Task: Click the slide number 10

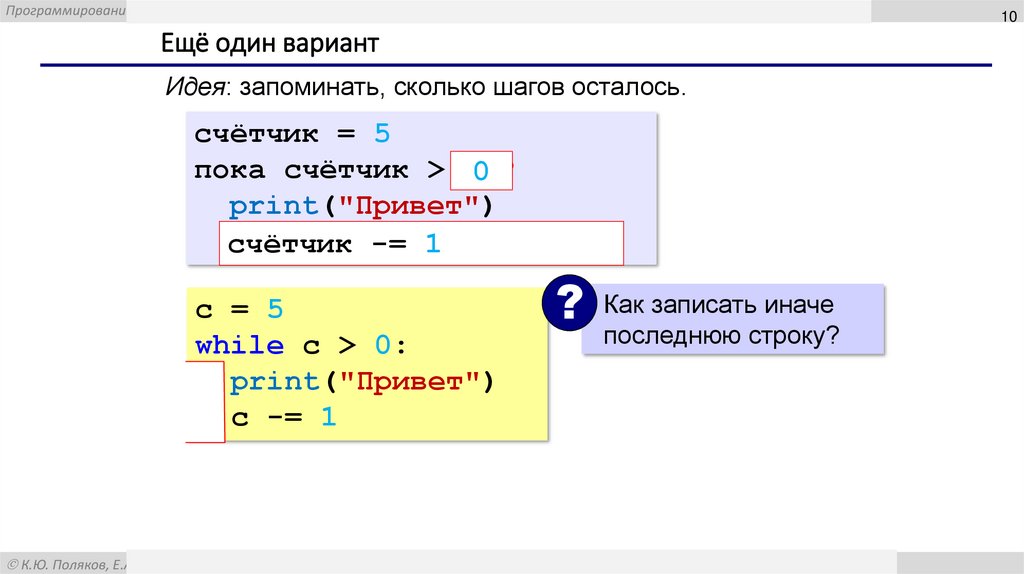Action: (x=1009, y=16)
